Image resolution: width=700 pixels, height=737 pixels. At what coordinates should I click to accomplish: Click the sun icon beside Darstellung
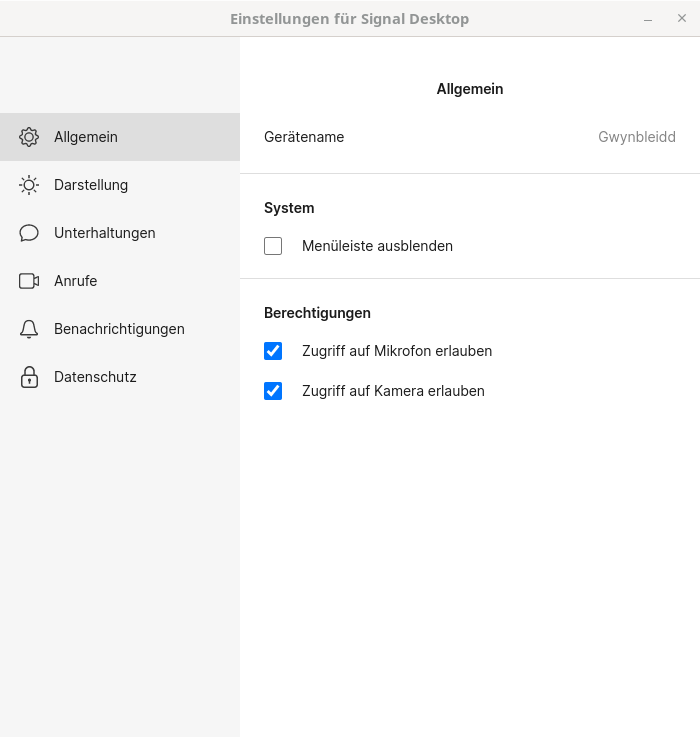[29, 185]
